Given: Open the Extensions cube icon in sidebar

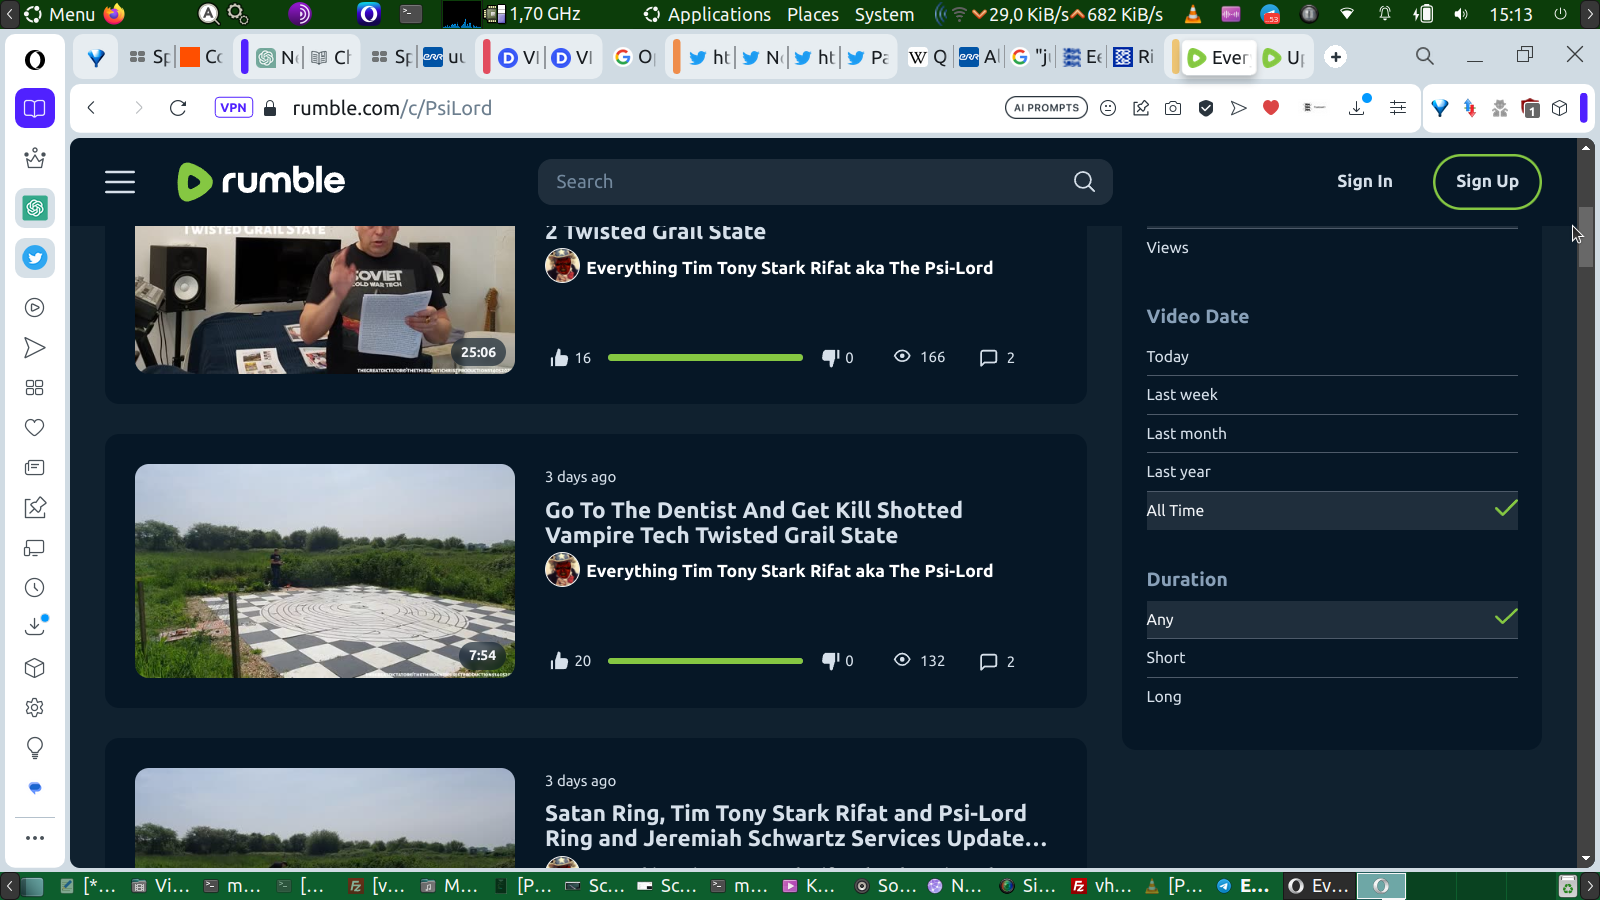Looking at the screenshot, I should point(35,668).
